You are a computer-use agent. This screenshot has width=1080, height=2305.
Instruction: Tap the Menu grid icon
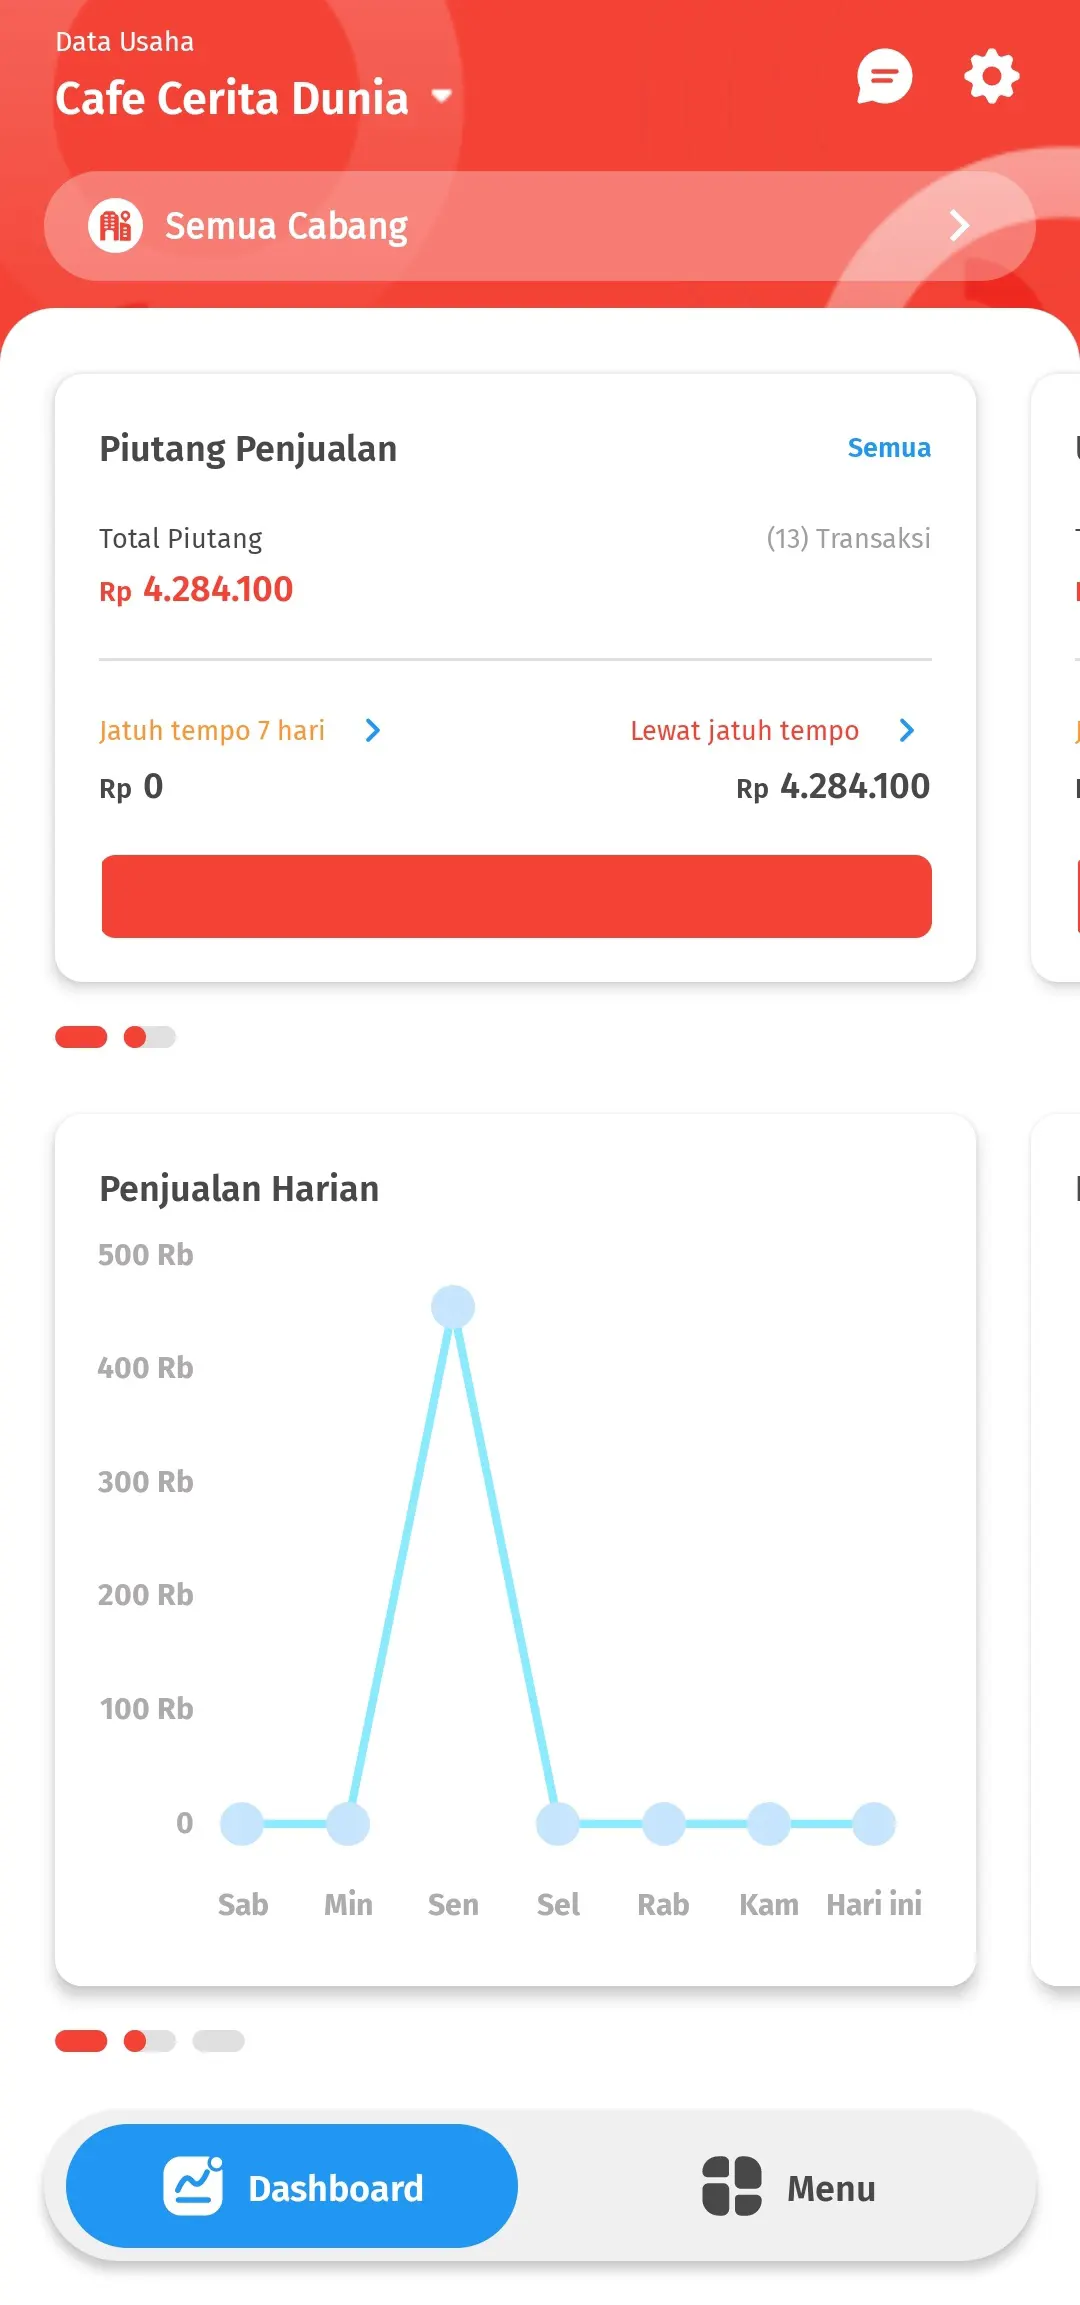733,2189
